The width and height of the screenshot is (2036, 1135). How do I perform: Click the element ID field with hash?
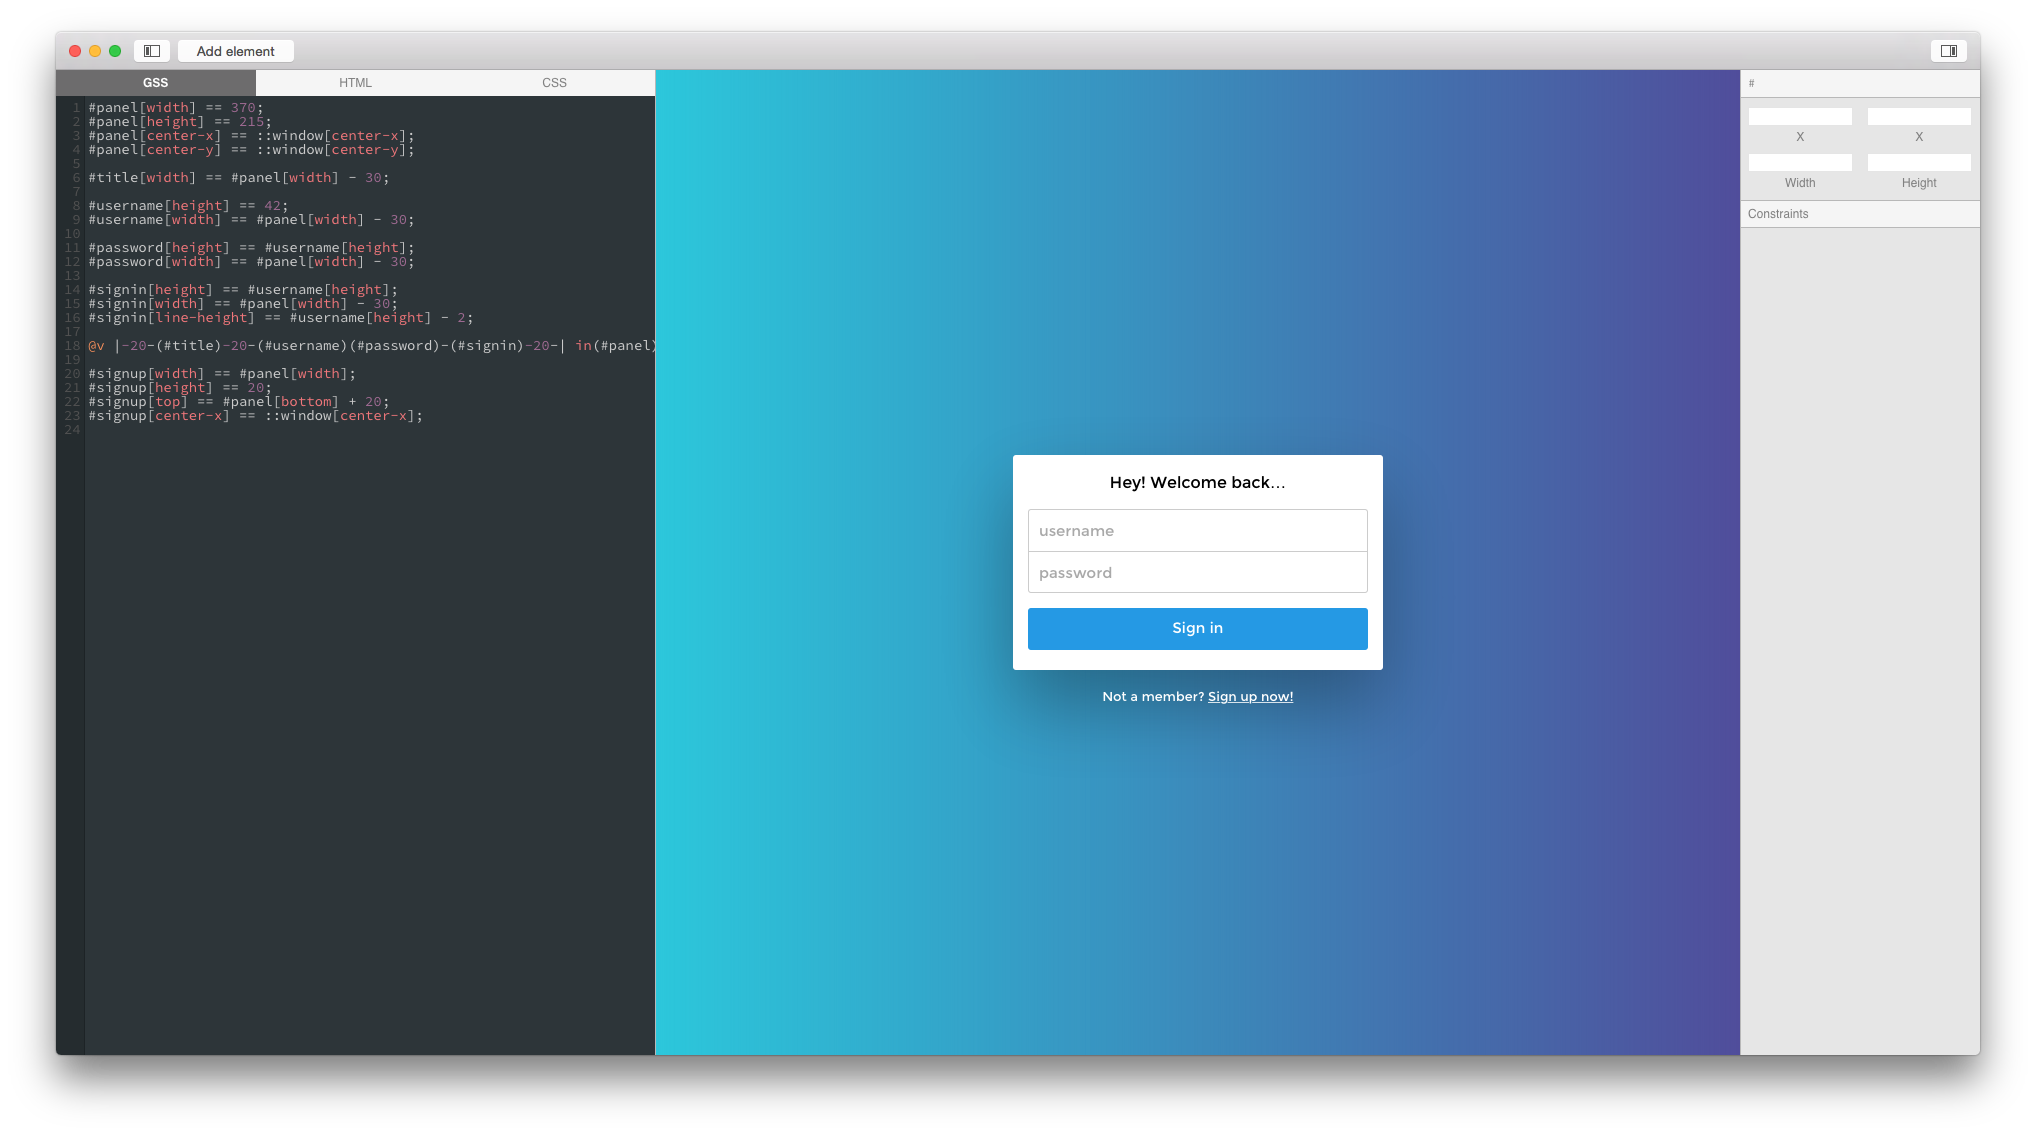(1860, 83)
